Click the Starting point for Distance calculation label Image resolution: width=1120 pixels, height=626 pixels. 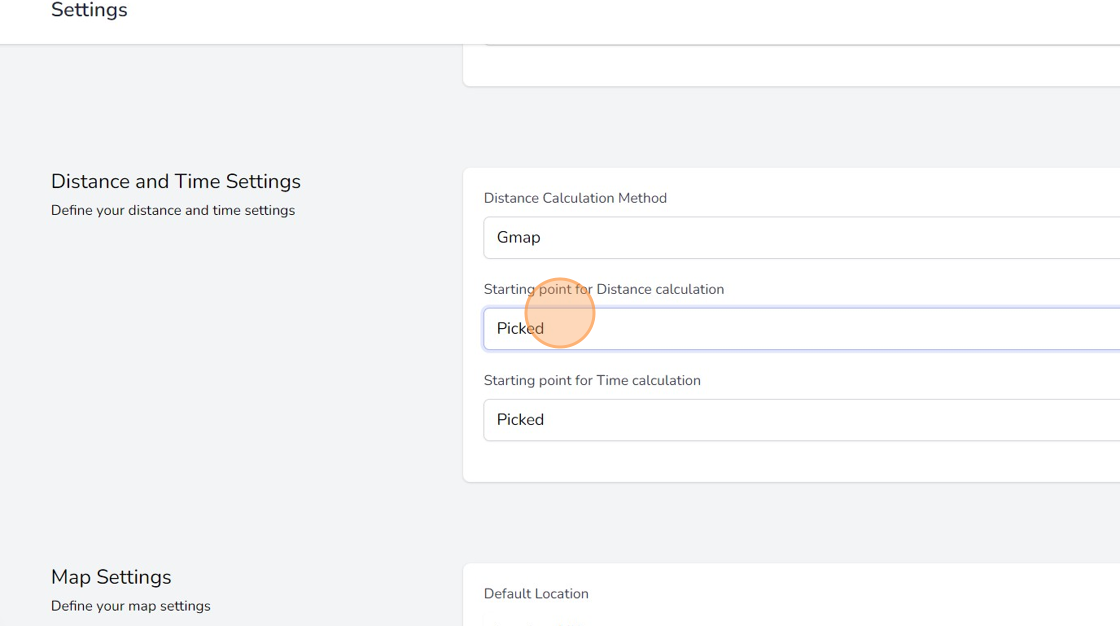[603, 289]
